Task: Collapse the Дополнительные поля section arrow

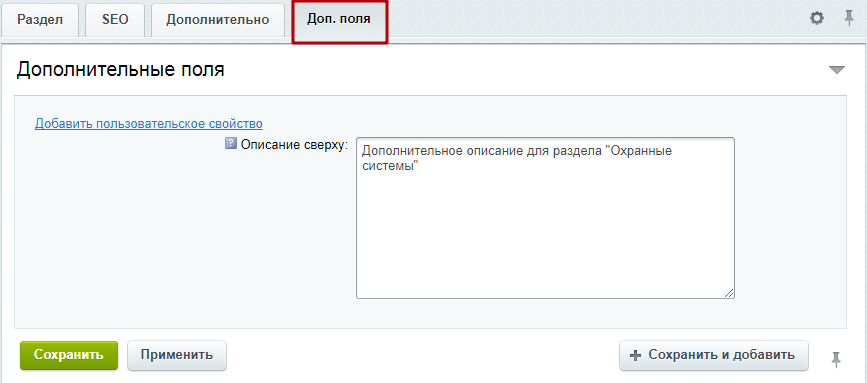Action: [x=837, y=70]
